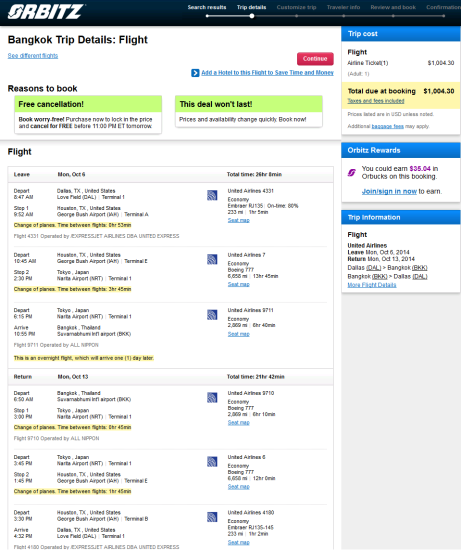The height and width of the screenshot is (550, 461).
Task: Click United logo for return flight 9710
Action: [212, 397]
